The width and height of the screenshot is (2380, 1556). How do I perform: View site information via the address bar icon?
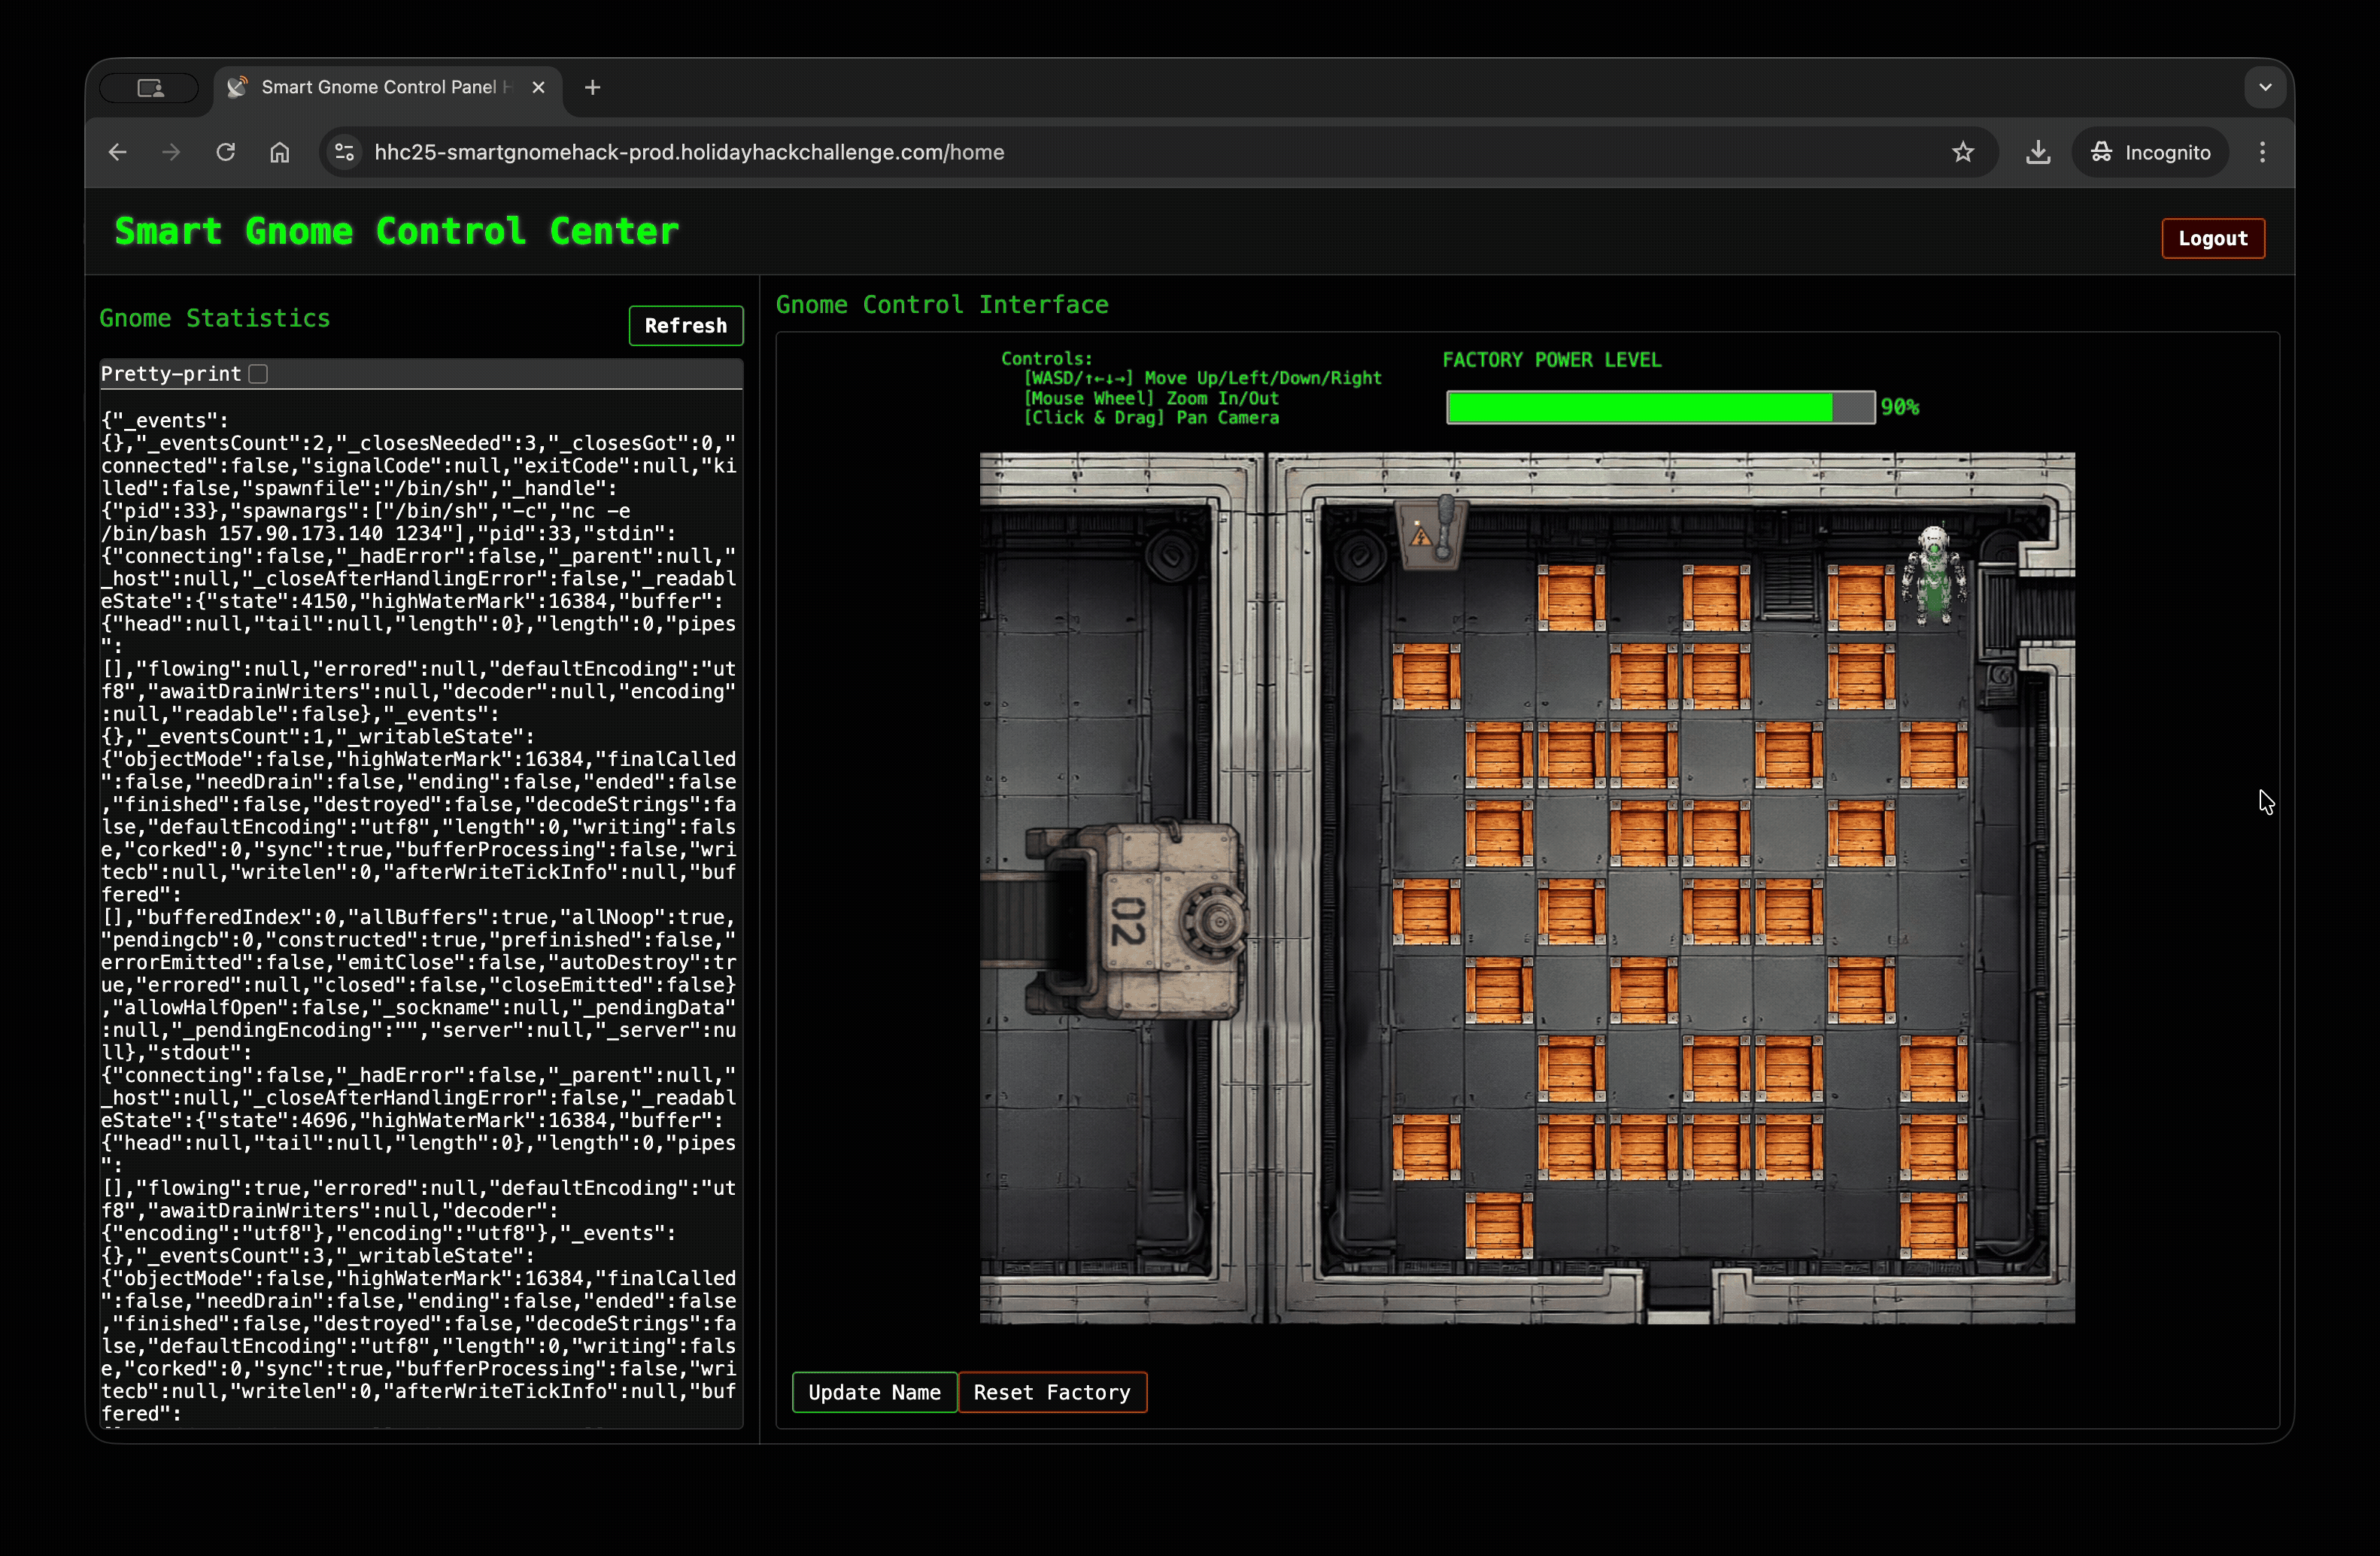pos(344,152)
